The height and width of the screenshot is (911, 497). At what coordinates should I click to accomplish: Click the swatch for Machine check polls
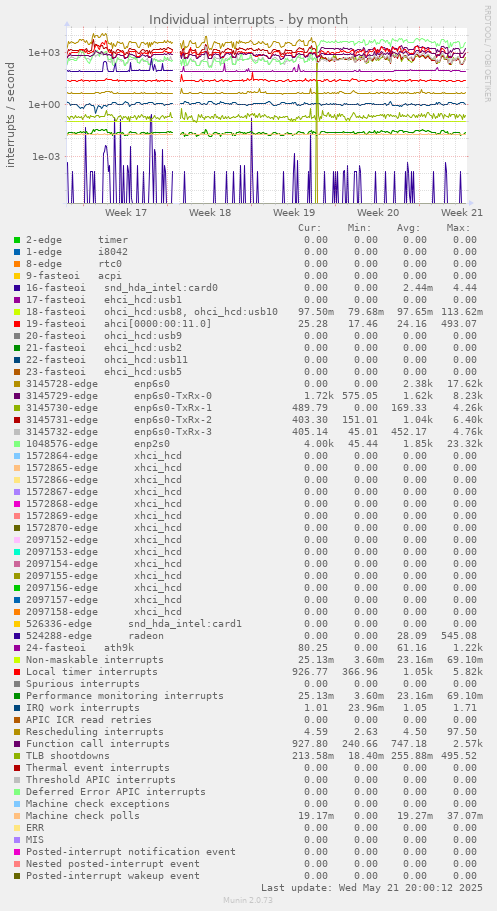(x=17, y=816)
